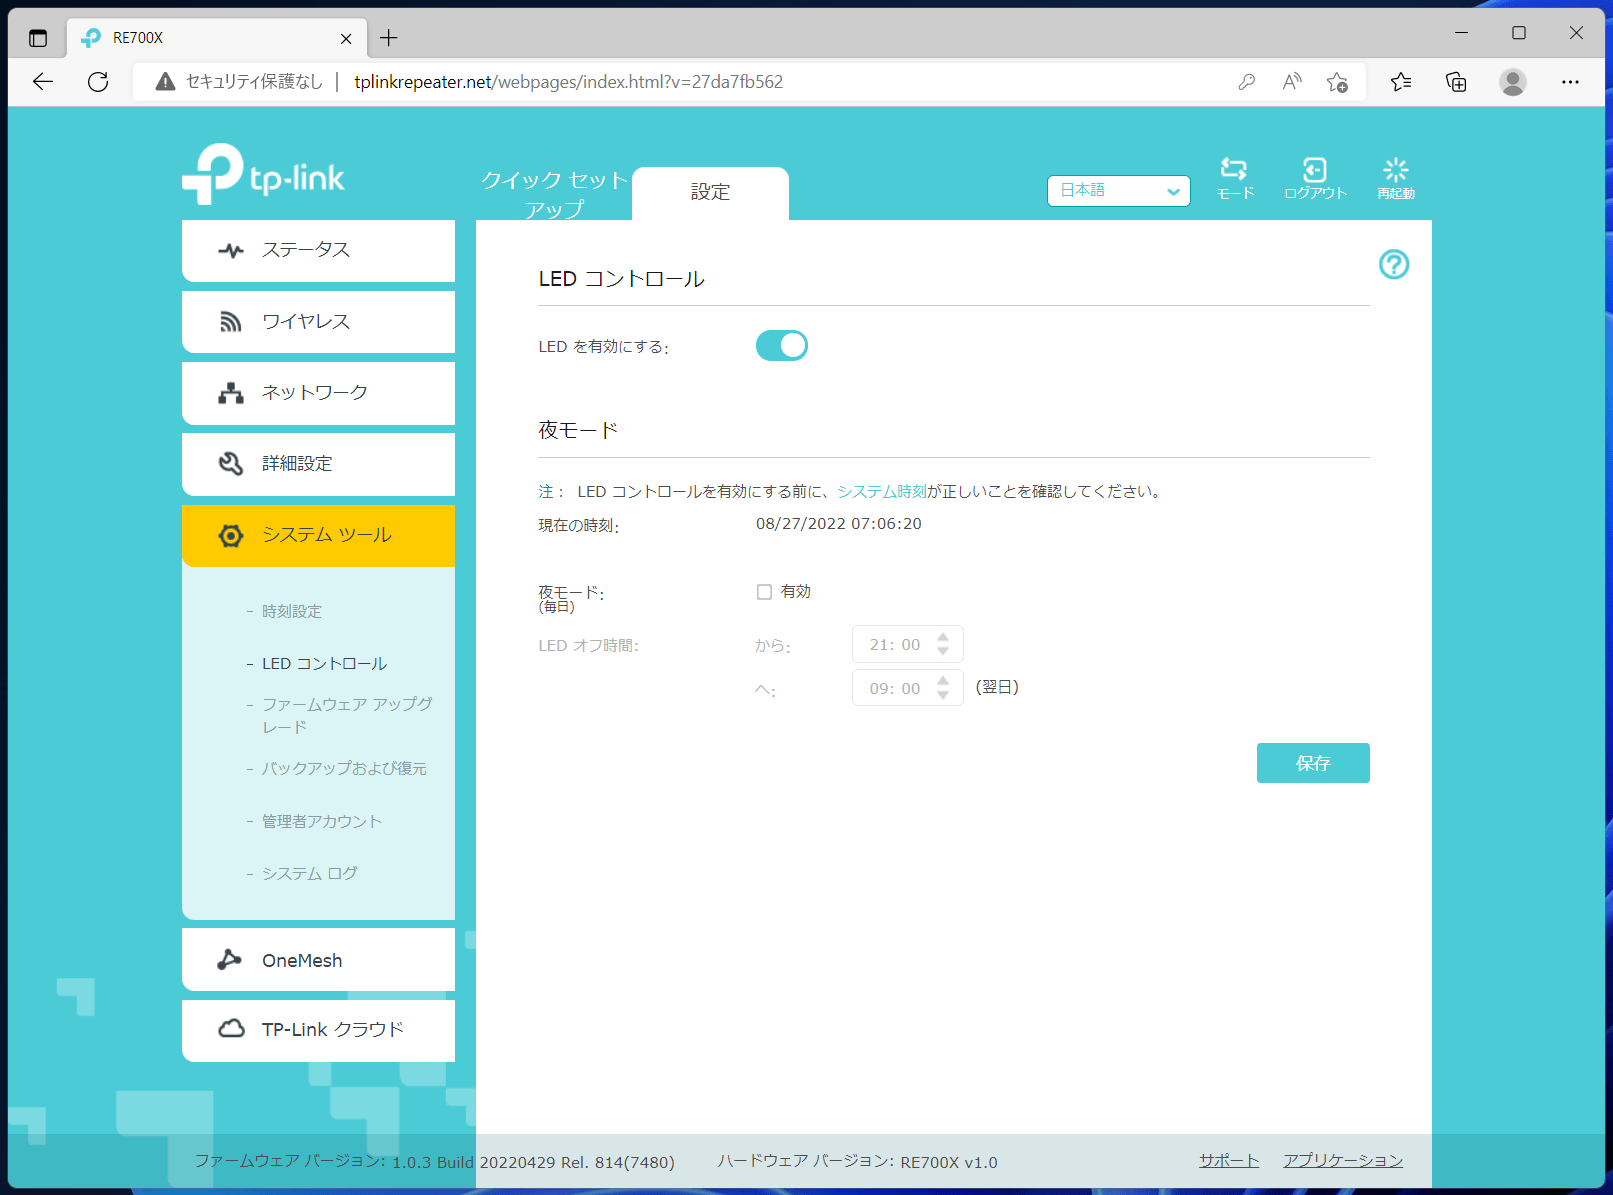
Task: Open the アプリケーション footer link
Action: [x=1342, y=1160]
